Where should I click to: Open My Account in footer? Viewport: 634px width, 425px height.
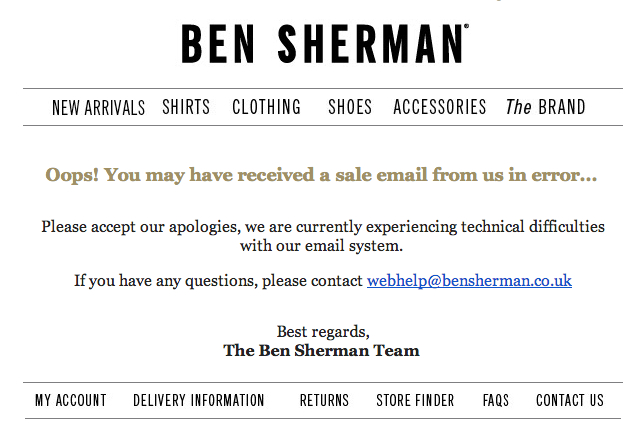(x=70, y=400)
